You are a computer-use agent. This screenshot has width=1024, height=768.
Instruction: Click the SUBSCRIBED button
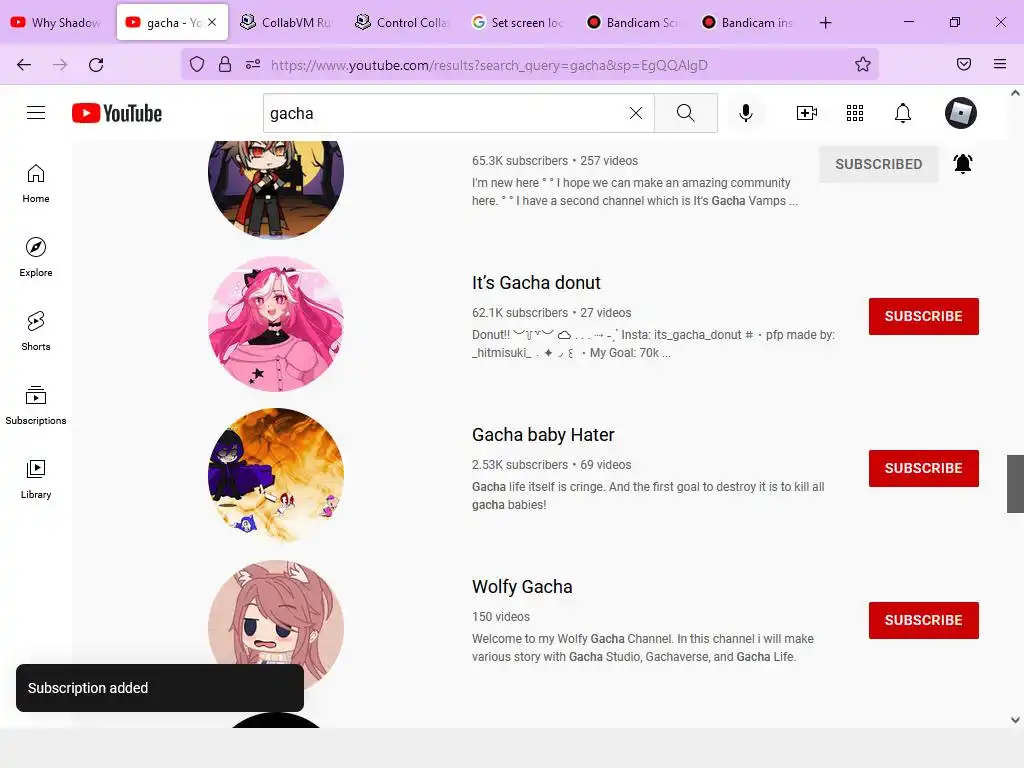click(878, 164)
